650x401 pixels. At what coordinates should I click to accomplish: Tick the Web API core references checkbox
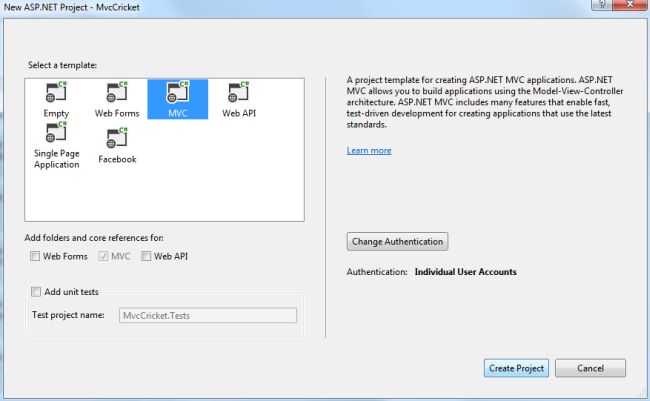click(146, 256)
